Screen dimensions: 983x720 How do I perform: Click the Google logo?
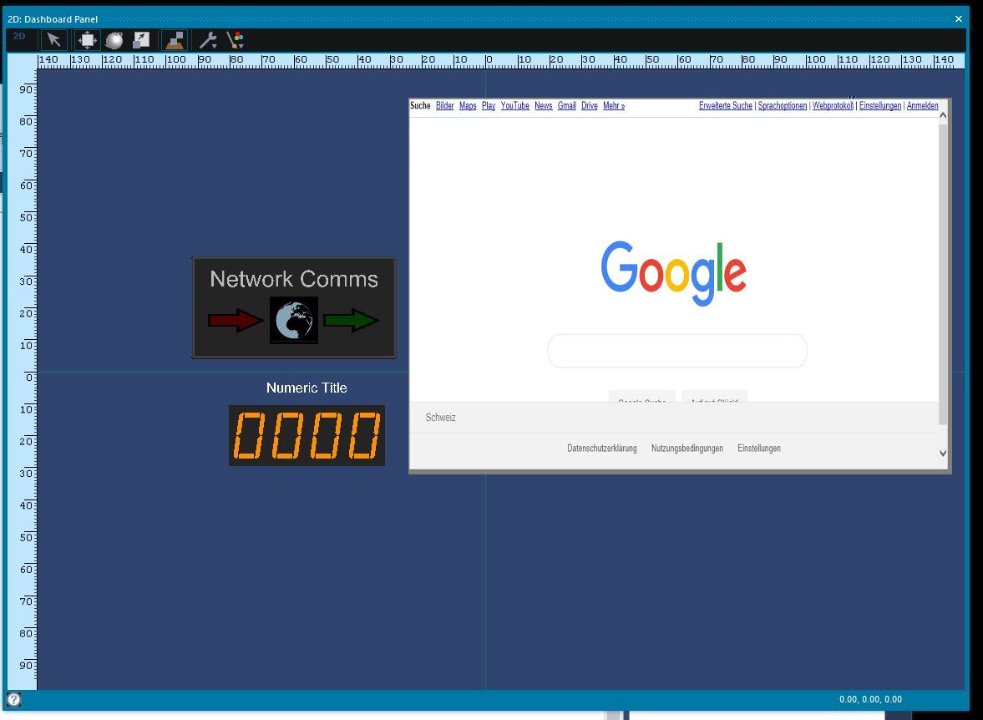pyautogui.click(x=674, y=272)
